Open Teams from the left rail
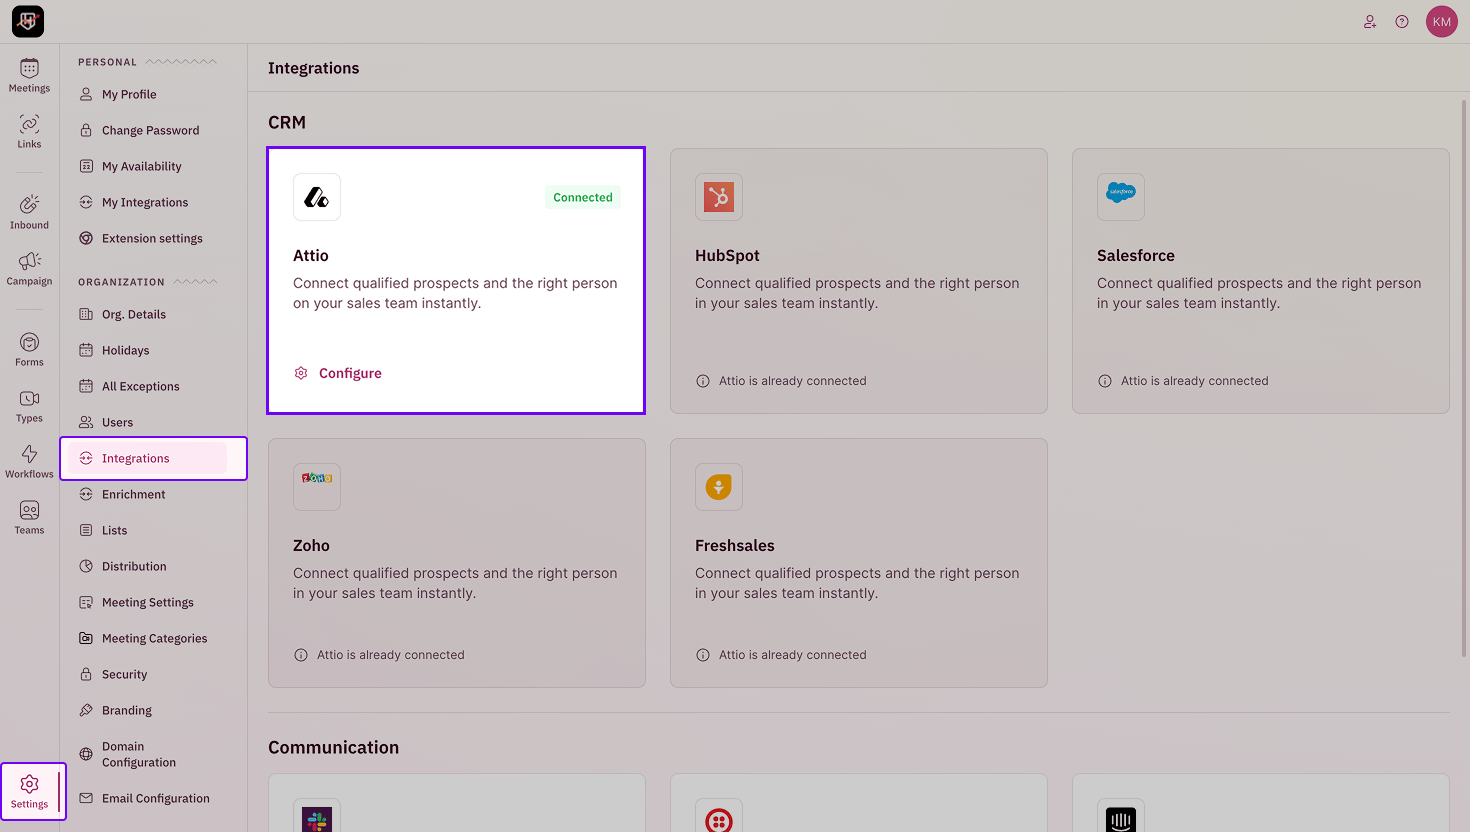This screenshot has width=1470, height=832. pos(29,518)
